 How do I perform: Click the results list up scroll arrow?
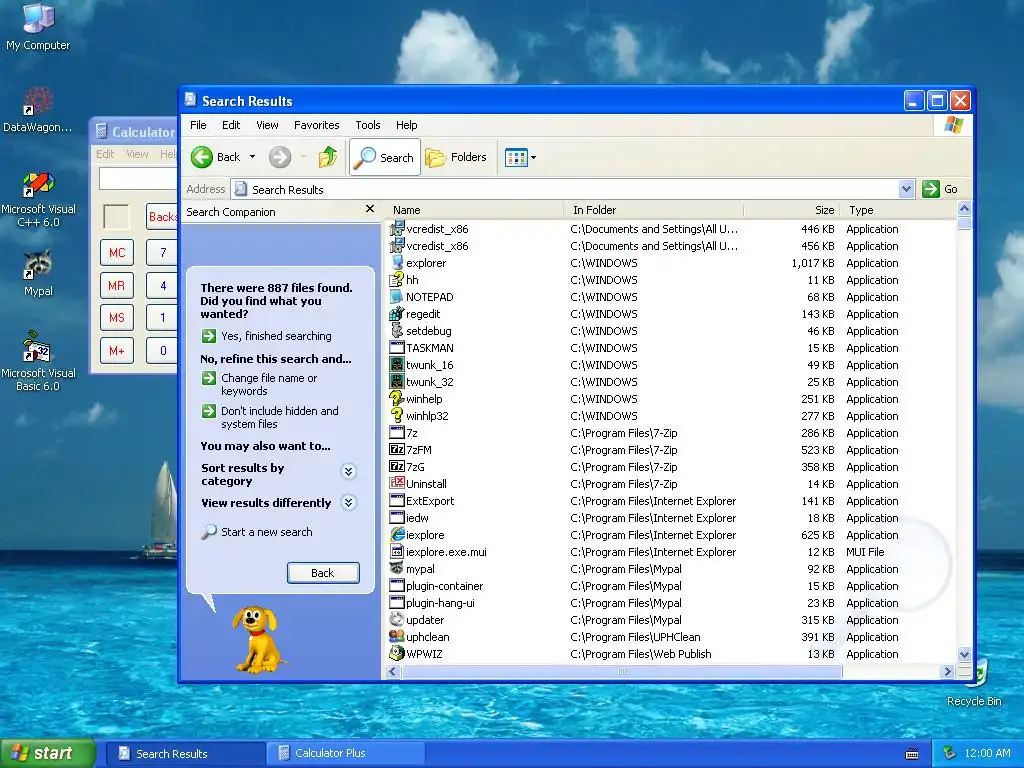tap(964, 209)
